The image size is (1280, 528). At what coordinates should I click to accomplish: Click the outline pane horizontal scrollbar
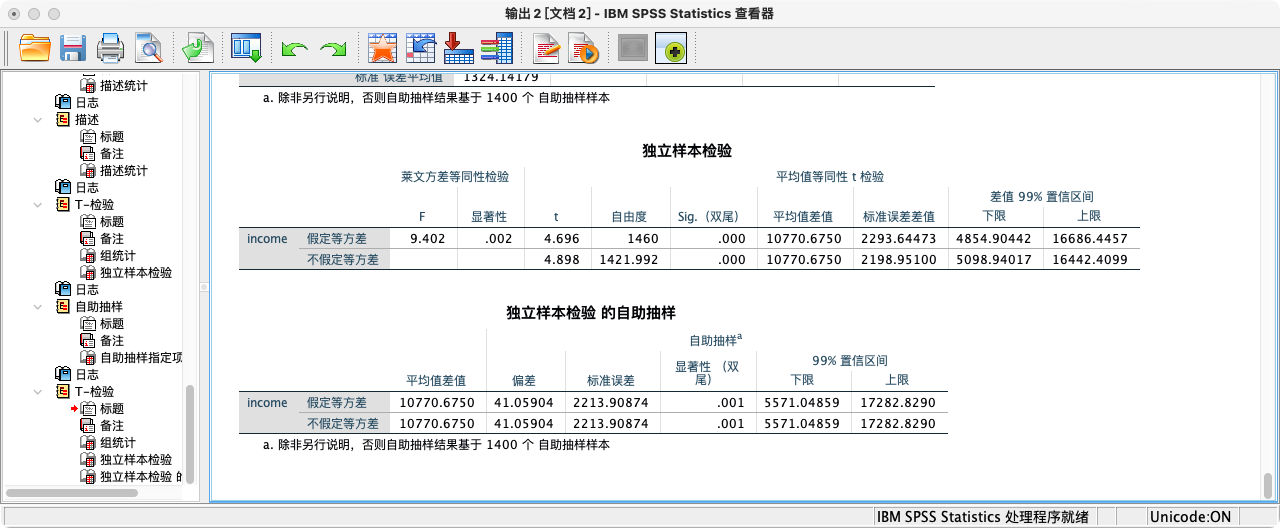tap(70, 492)
